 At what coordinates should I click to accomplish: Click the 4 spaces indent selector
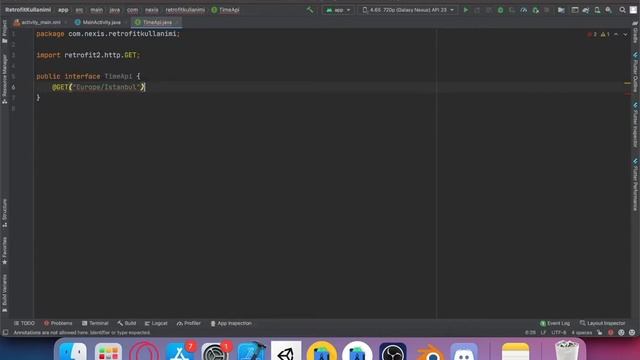(x=582, y=333)
